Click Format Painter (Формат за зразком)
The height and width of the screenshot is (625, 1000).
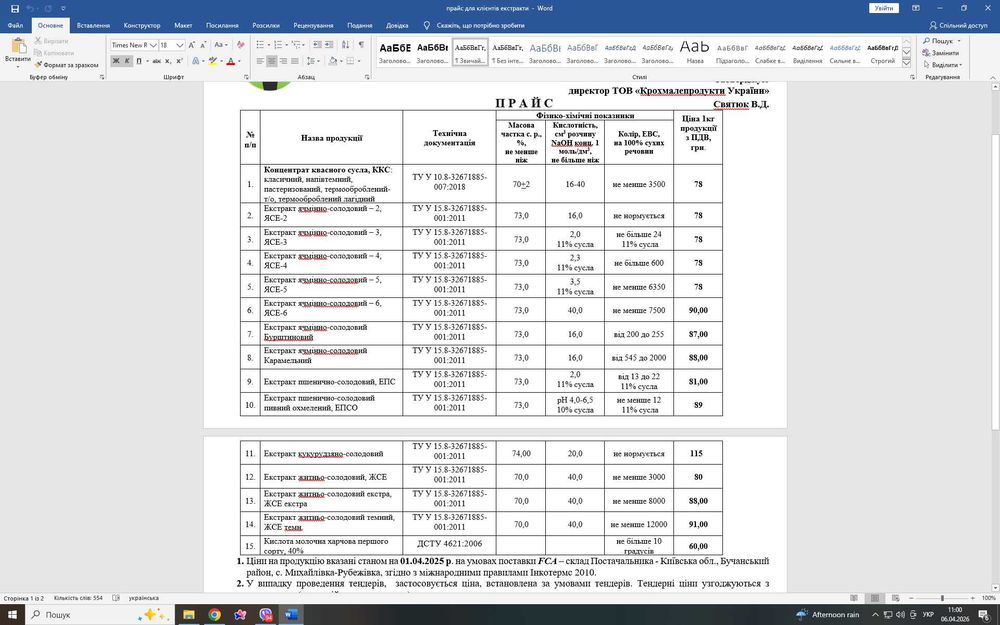(x=66, y=65)
